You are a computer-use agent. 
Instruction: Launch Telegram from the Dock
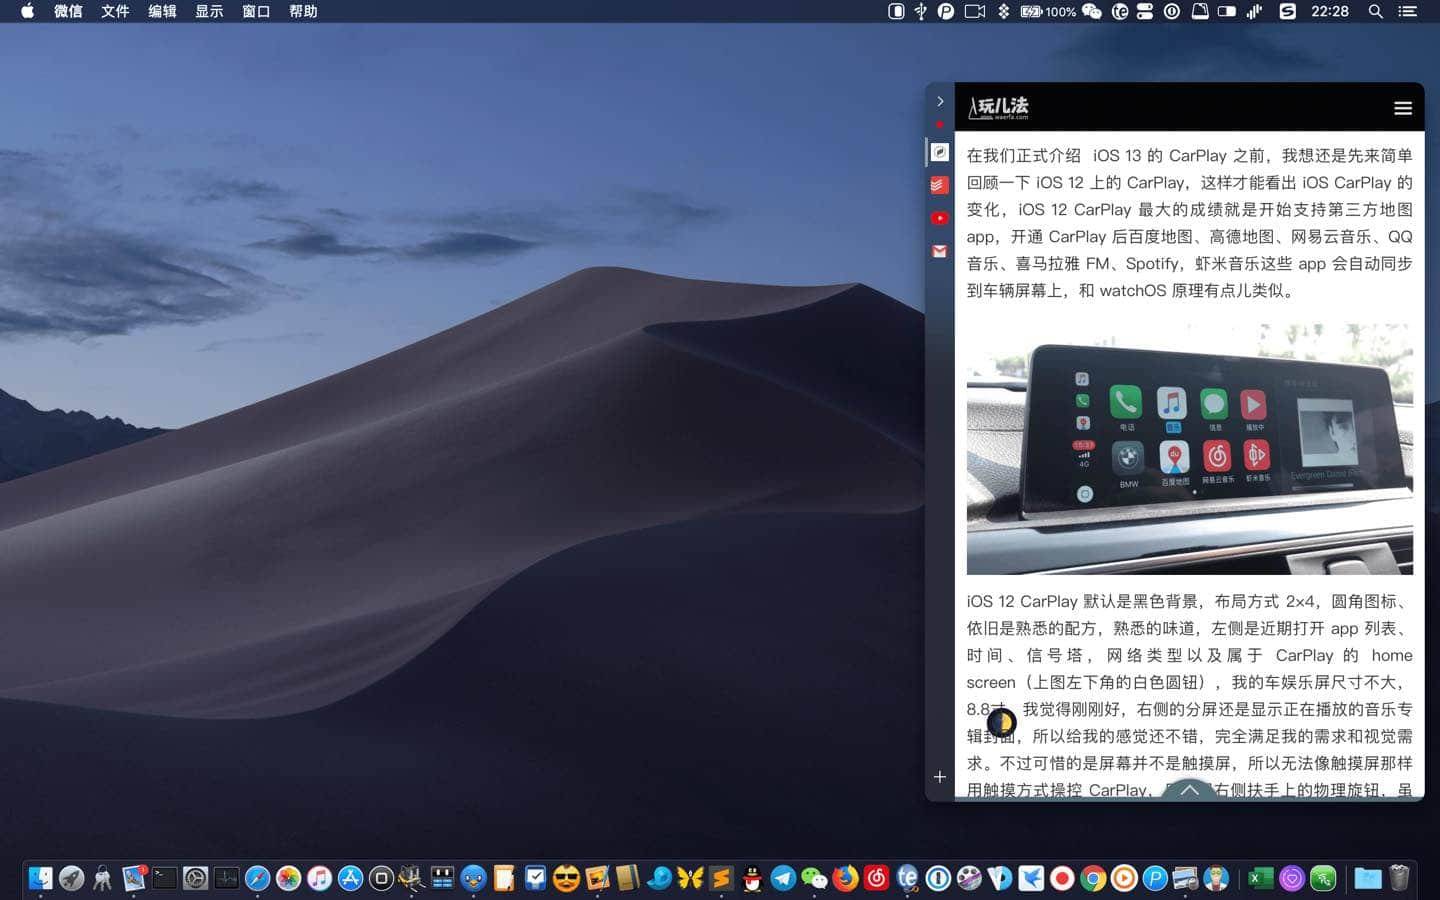pyautogui.click(x=783, y=878)
